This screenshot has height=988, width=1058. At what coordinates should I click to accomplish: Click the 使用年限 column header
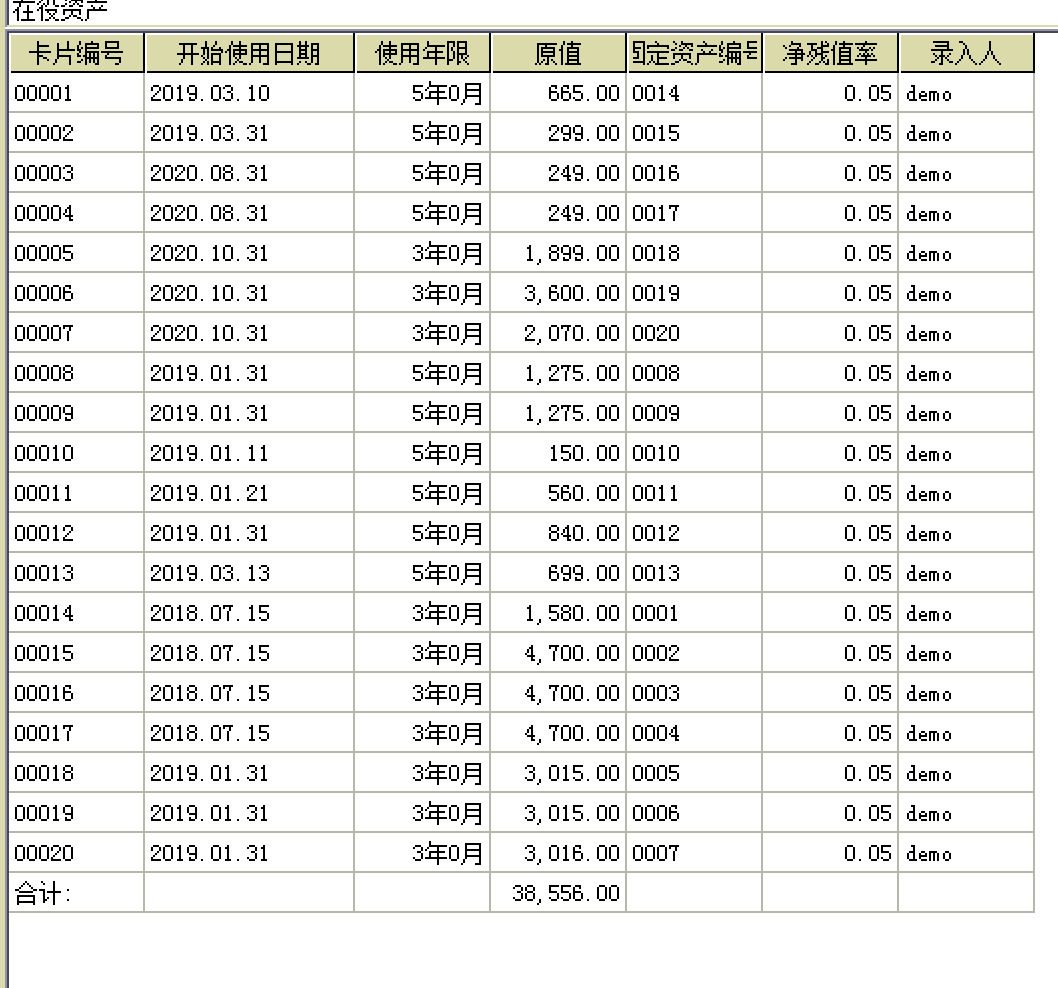[422, 53]
